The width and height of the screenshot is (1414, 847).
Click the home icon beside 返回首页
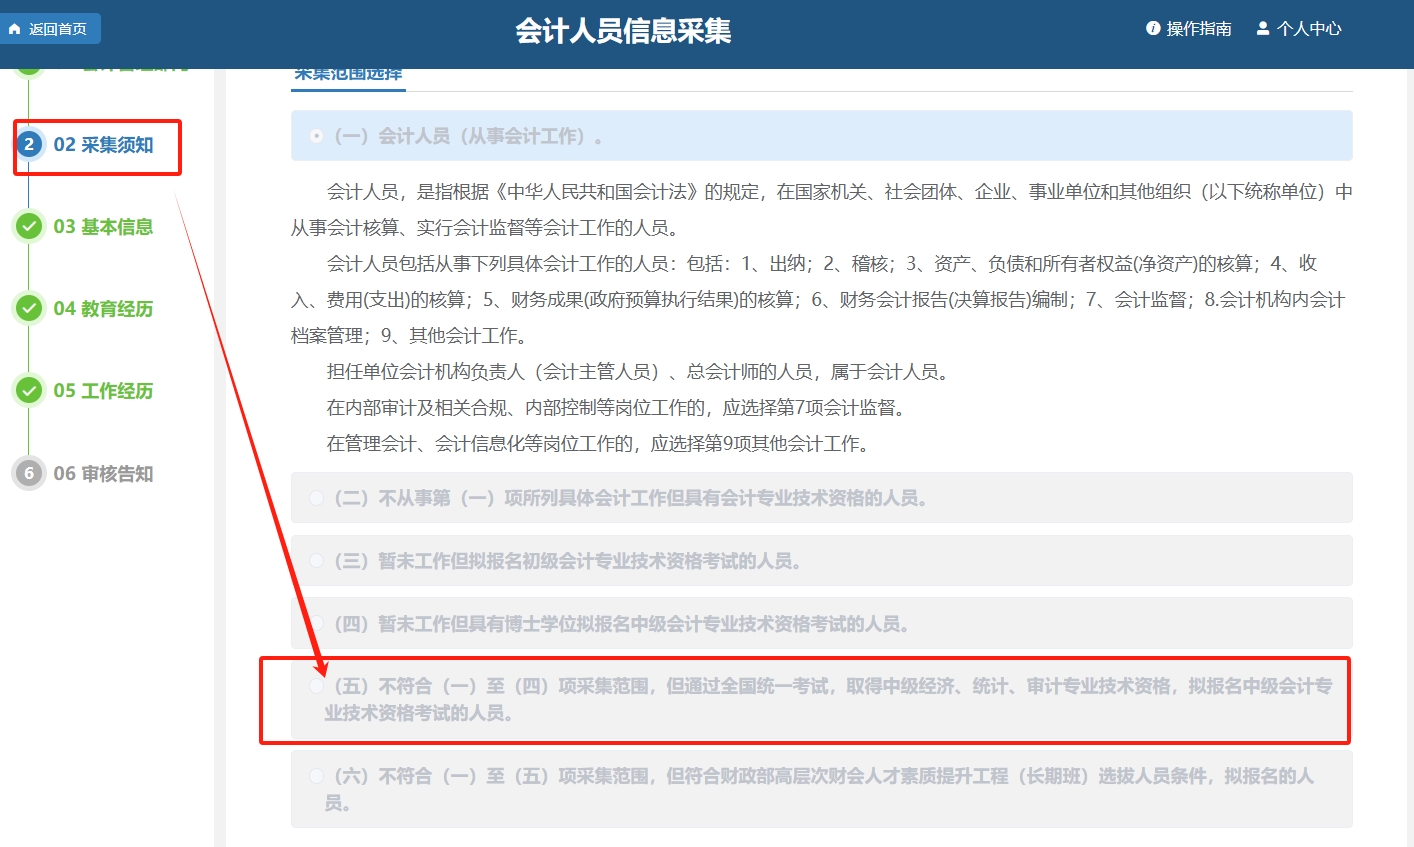tap(14, 29)
